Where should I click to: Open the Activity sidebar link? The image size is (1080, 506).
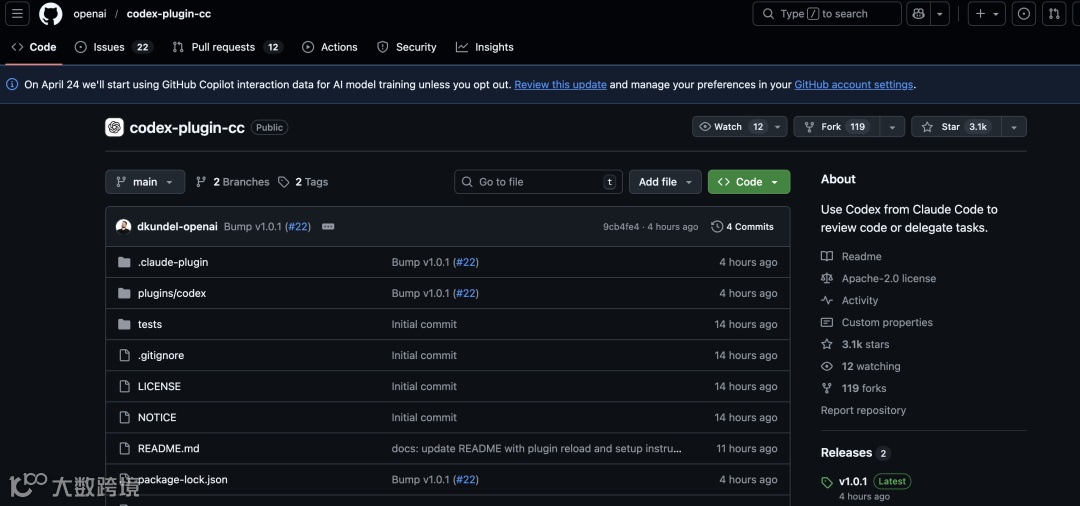(850, 300)
